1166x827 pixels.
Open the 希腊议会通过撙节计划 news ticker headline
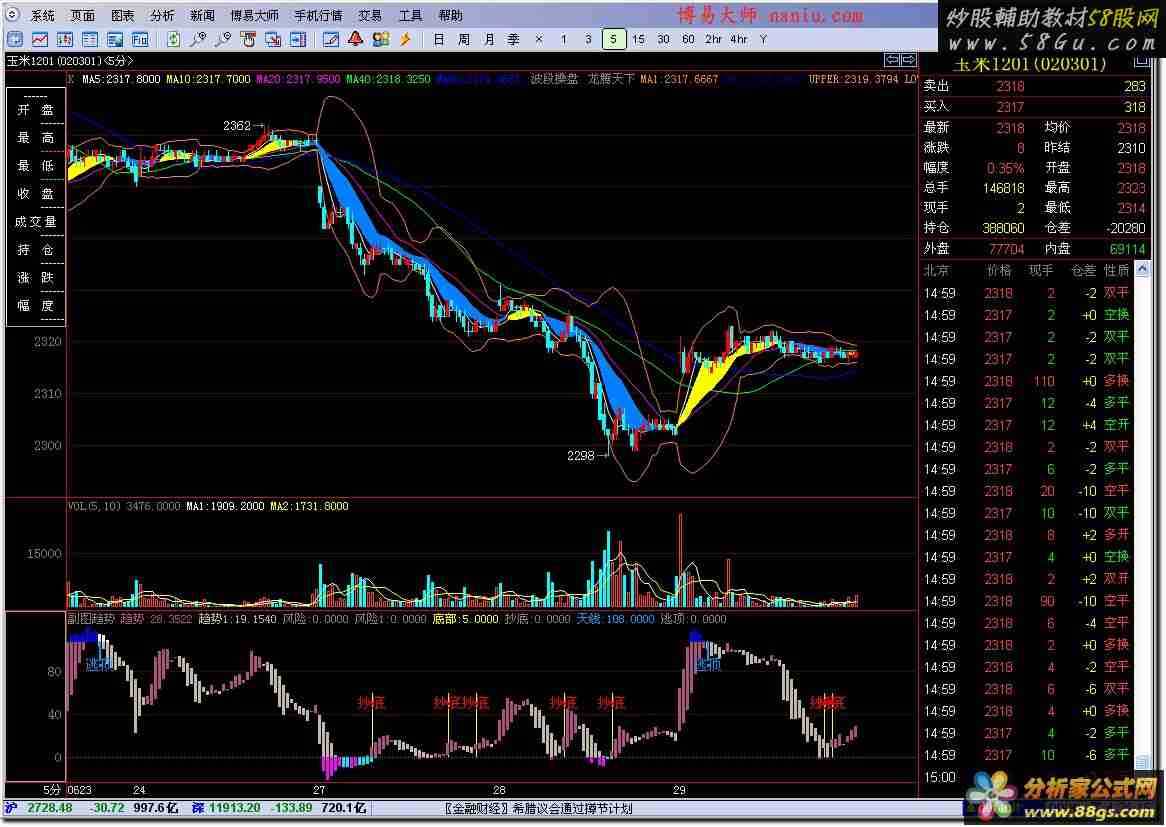pos(573,808)
